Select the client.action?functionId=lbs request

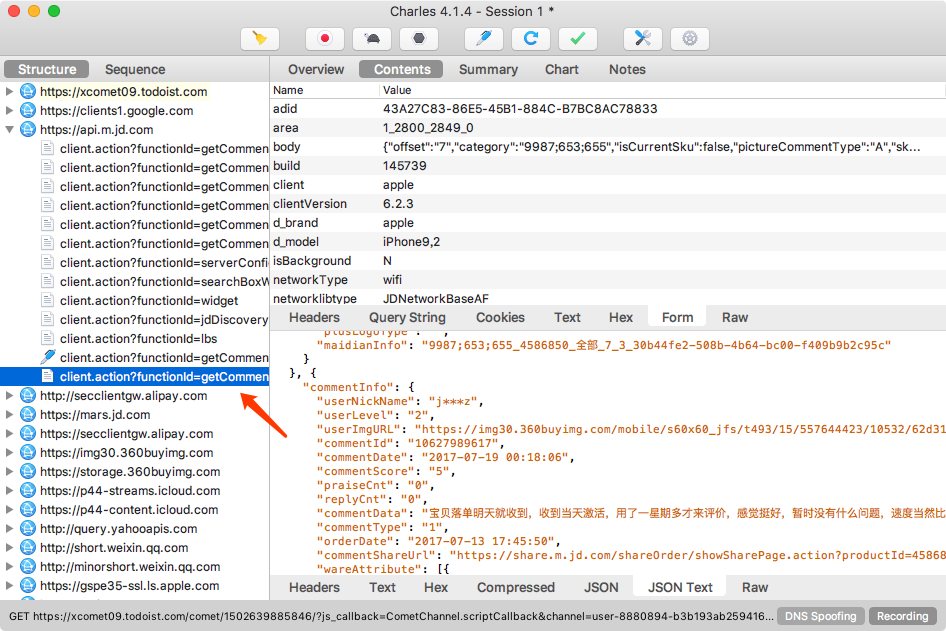pyautogui.click(x=139, y=339)
